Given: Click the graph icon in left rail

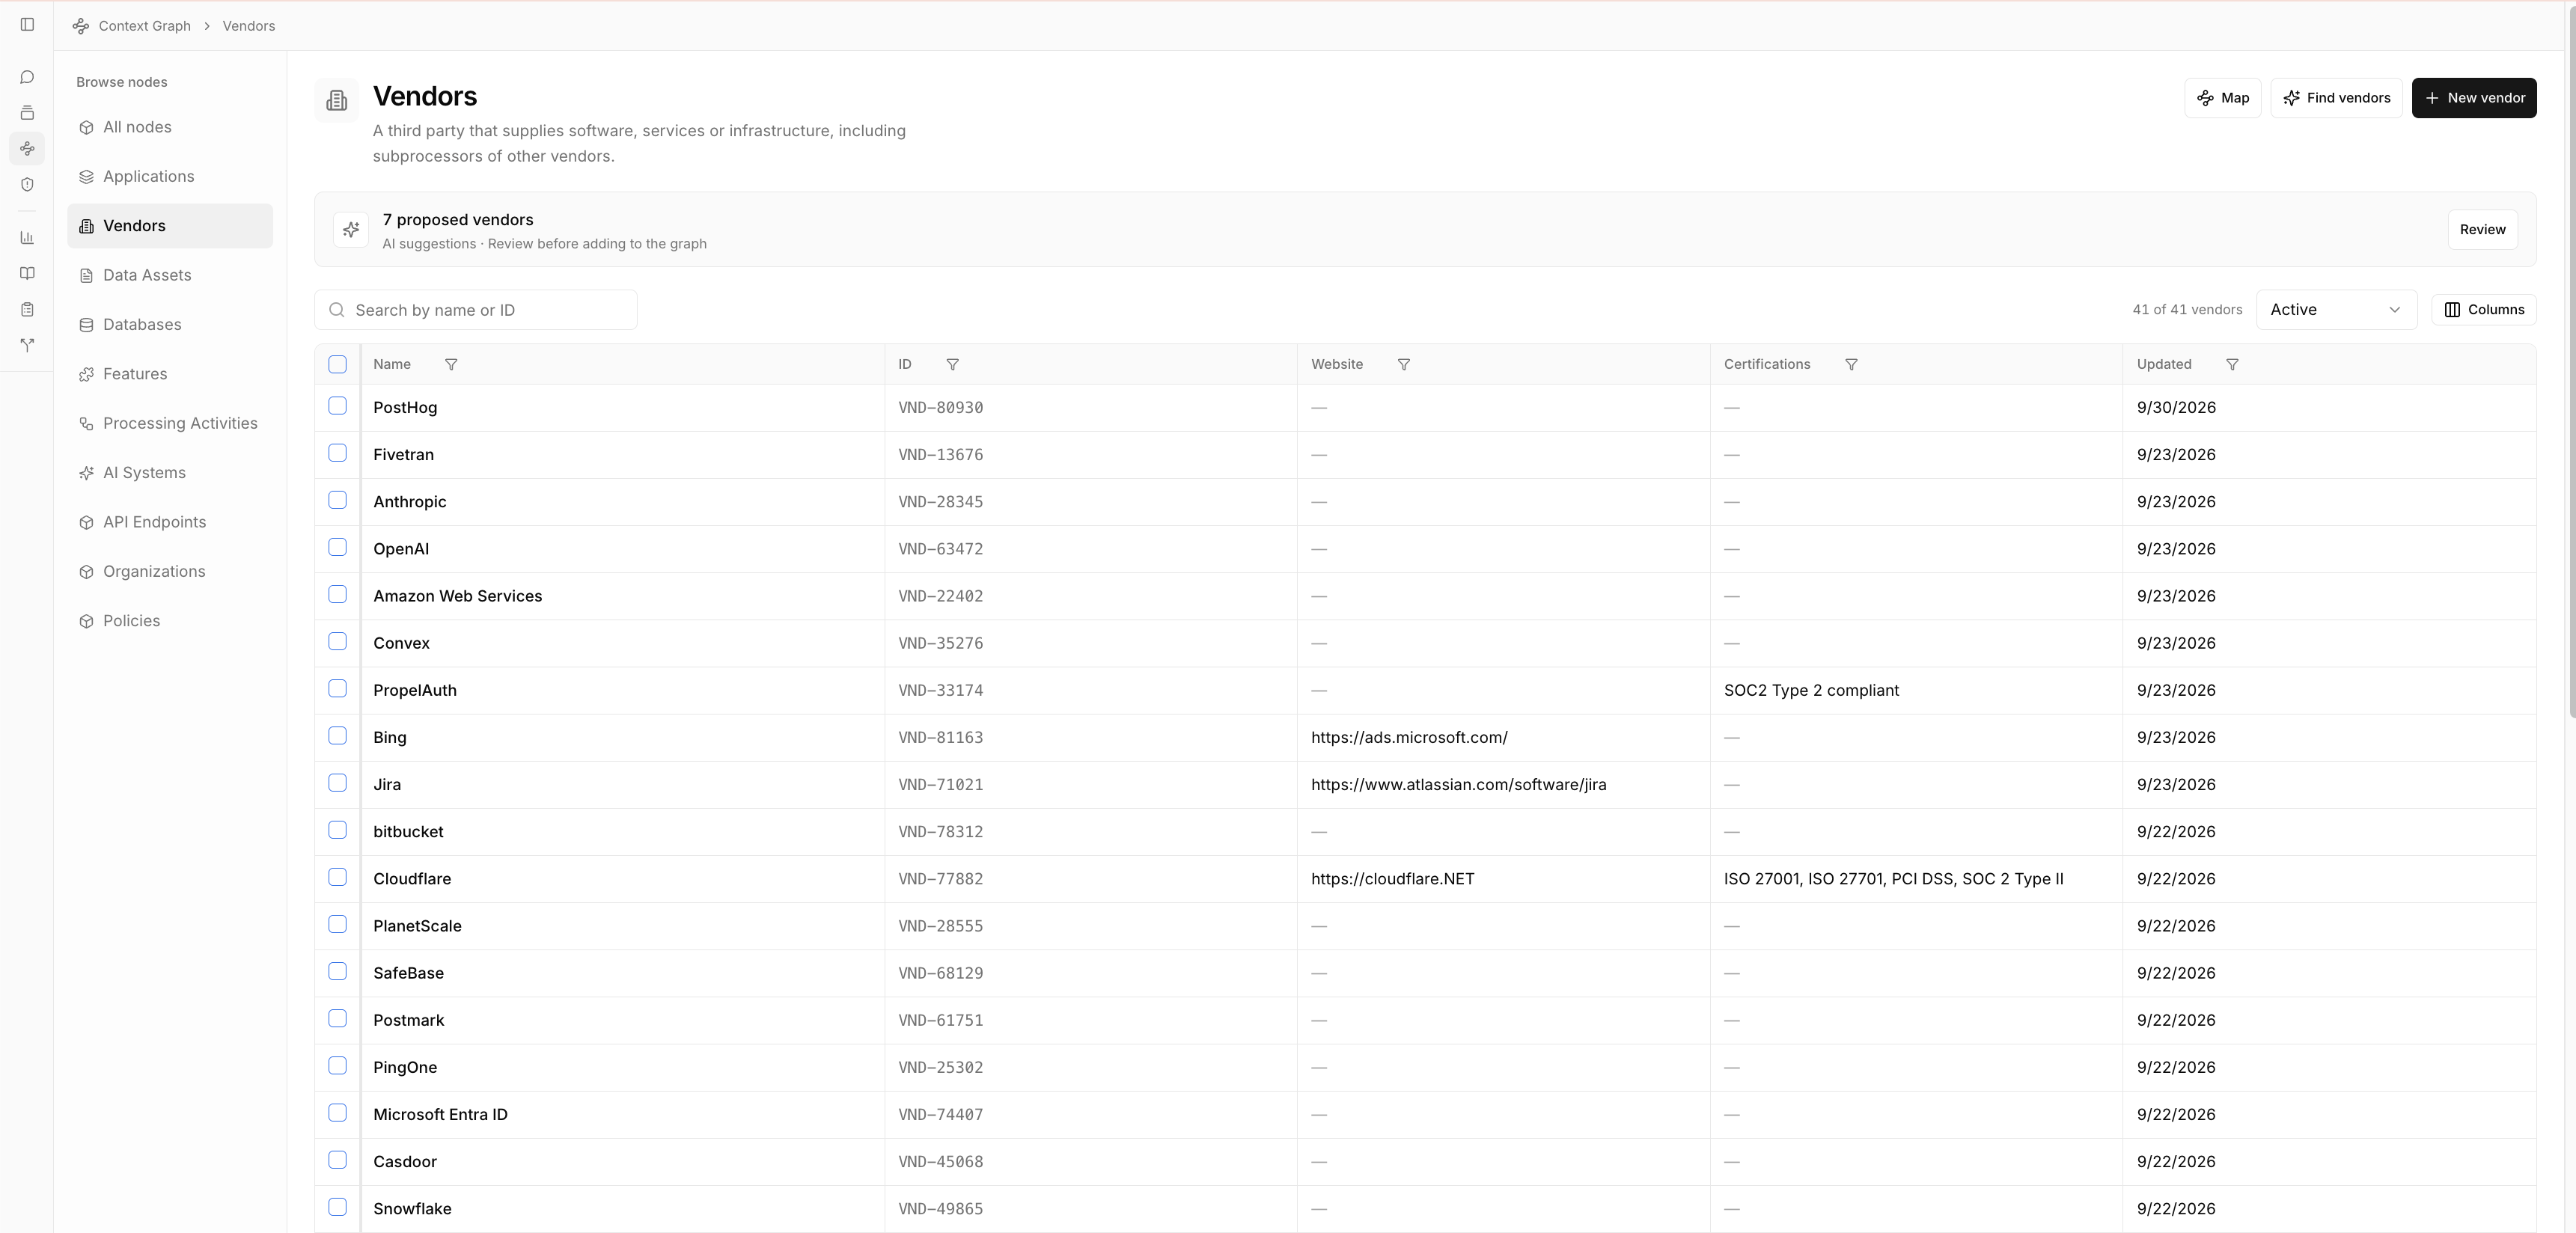Looking at the screenshot, I should pos(27,149).
